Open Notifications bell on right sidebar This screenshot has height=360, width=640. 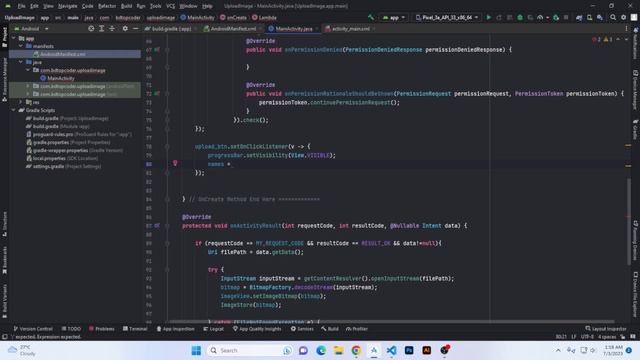click(636, 43)
